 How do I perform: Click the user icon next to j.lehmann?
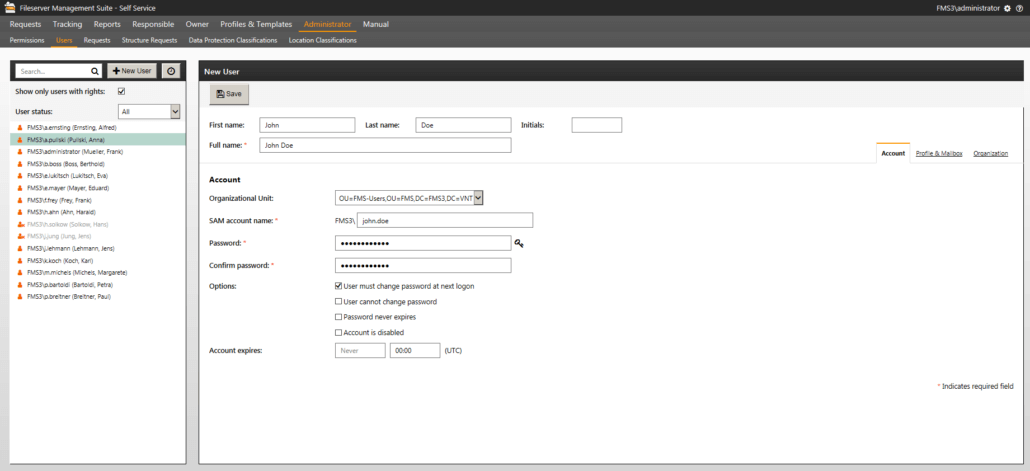[x=20, y=248]
